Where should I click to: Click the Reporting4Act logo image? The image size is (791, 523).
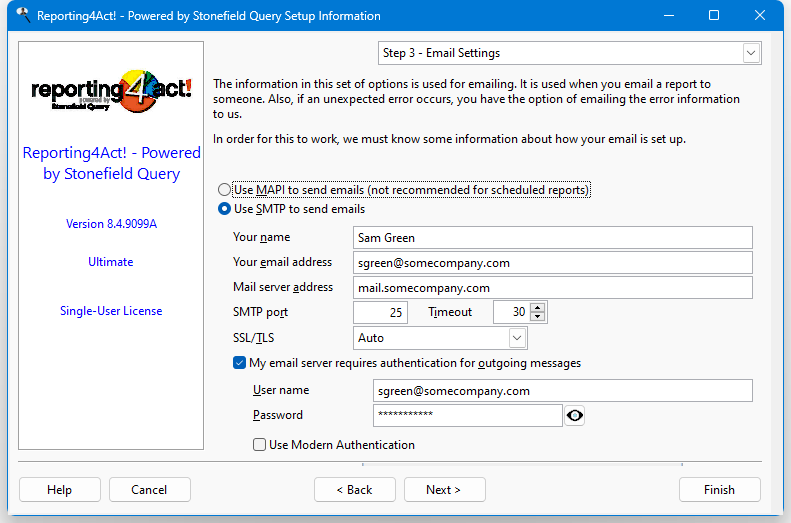pos(111,91)
